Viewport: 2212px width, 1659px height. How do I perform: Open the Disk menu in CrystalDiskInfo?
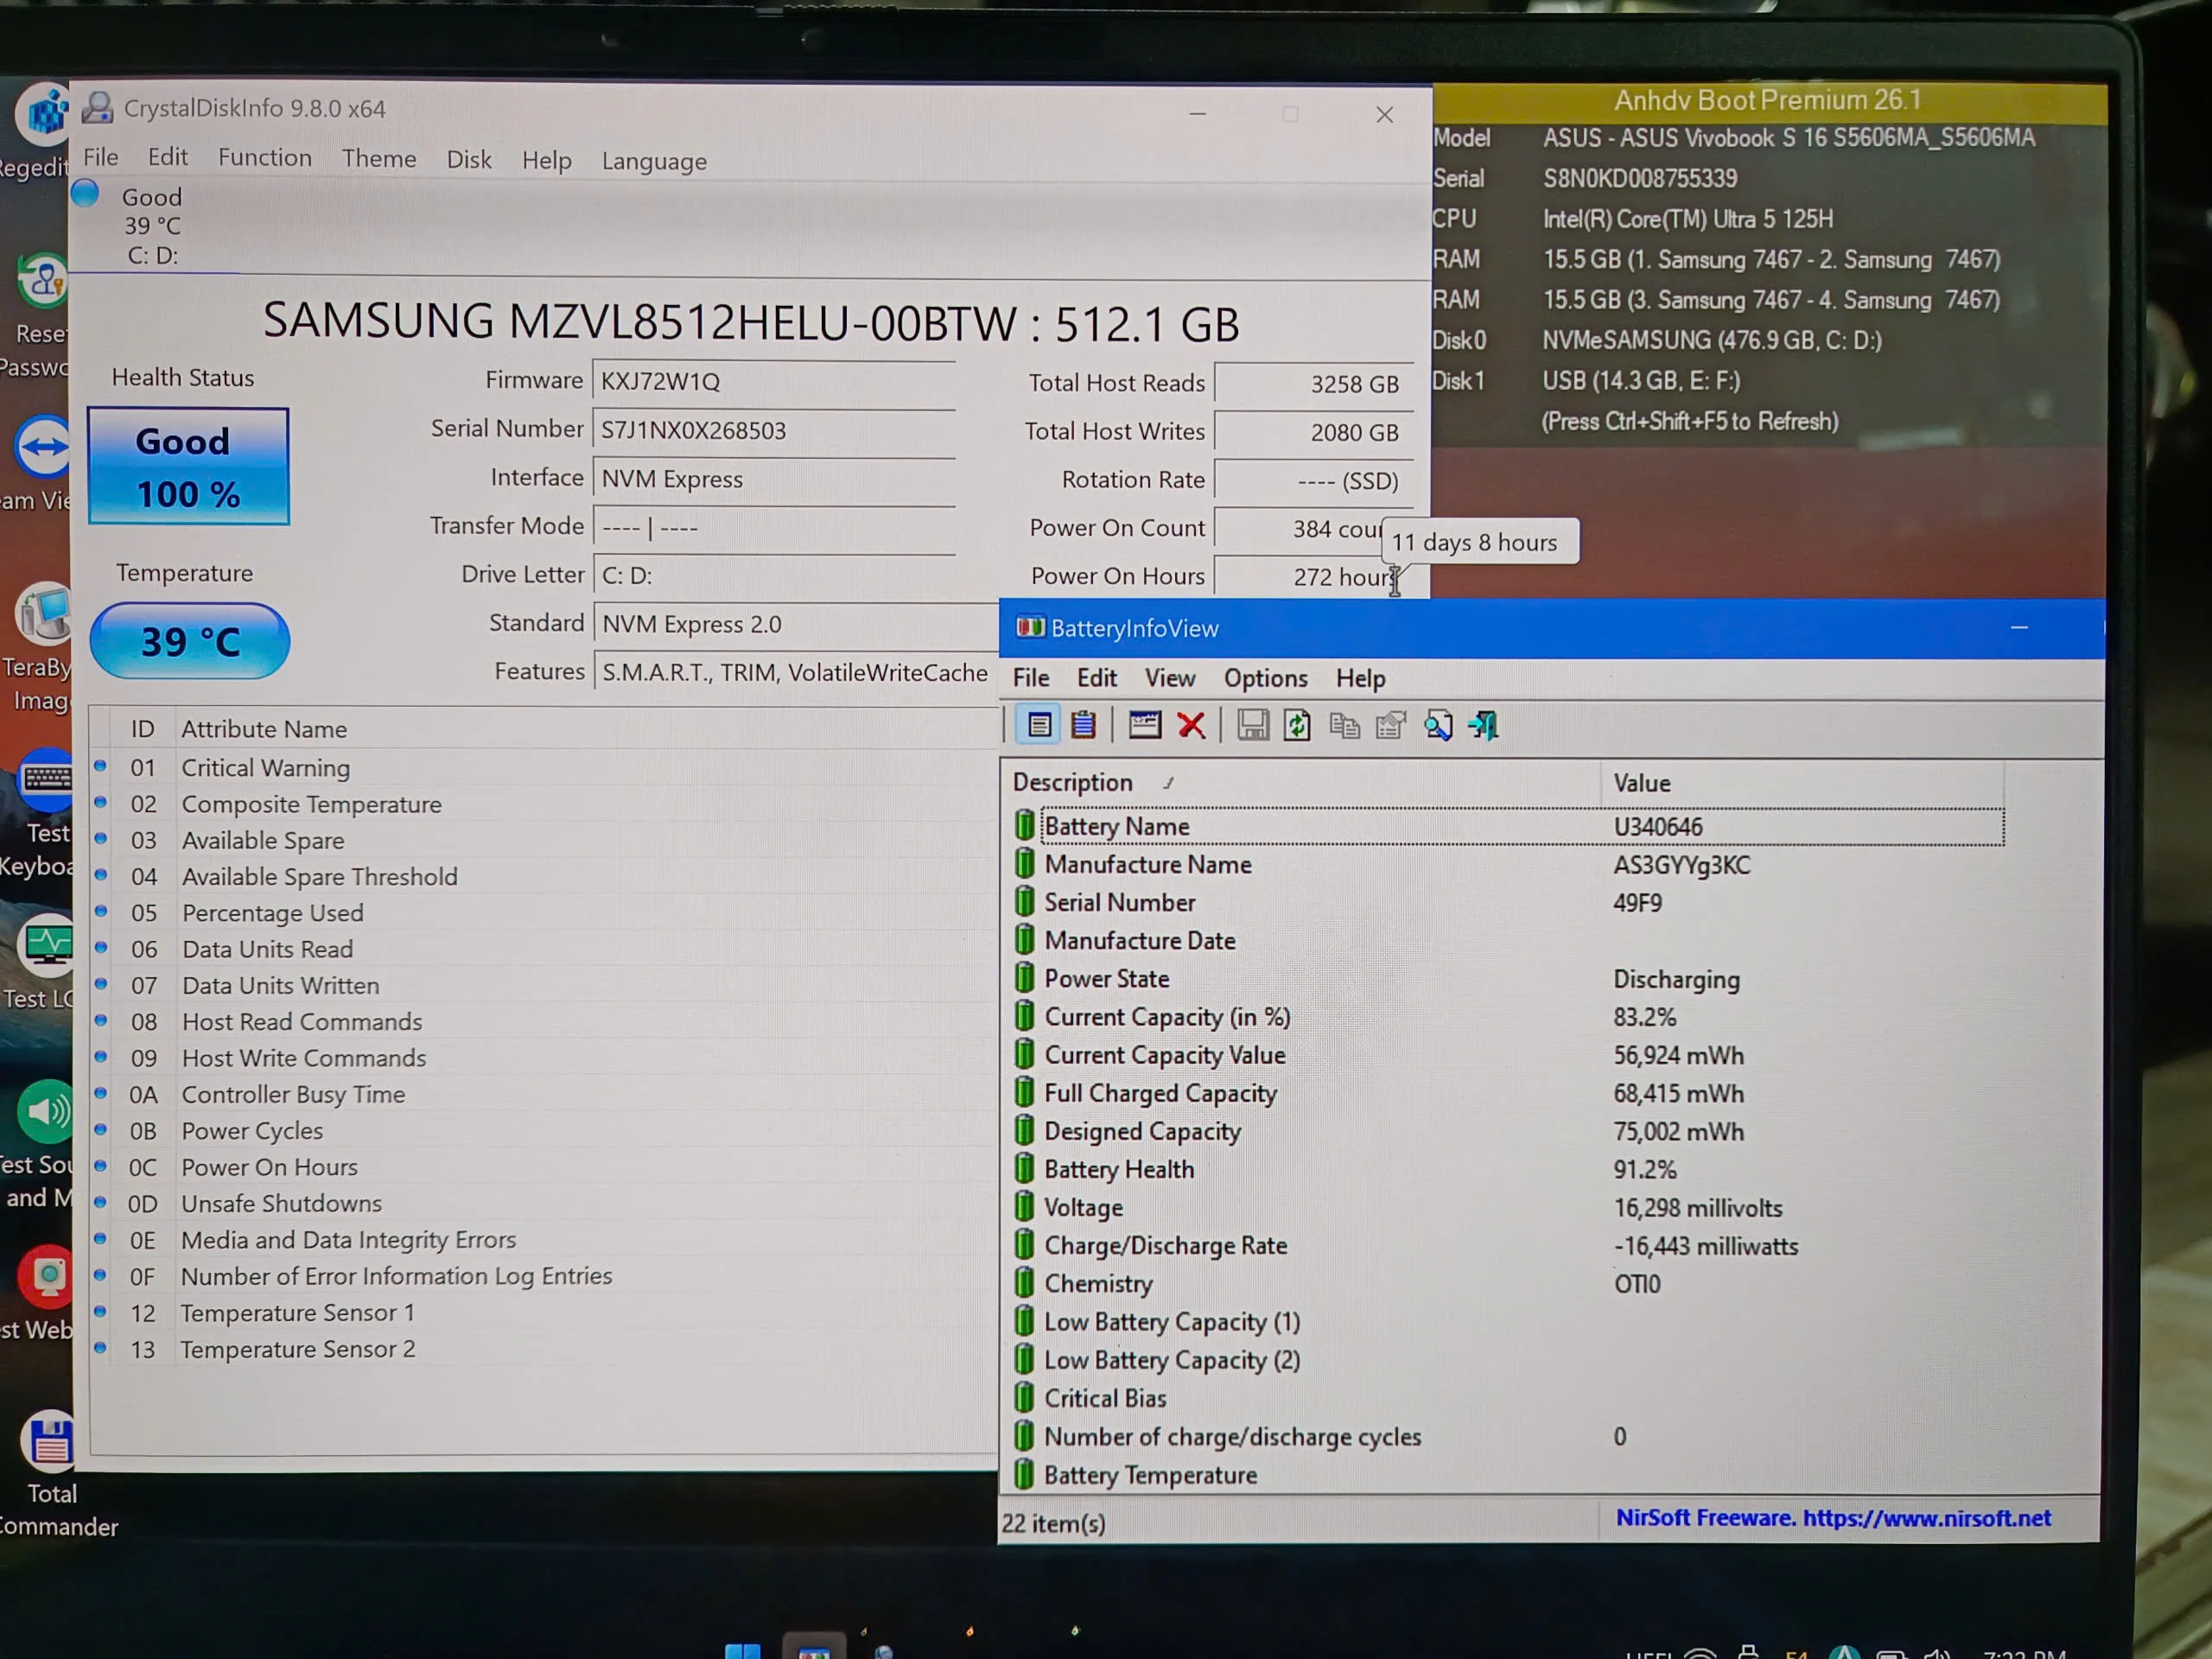(469, 160)
